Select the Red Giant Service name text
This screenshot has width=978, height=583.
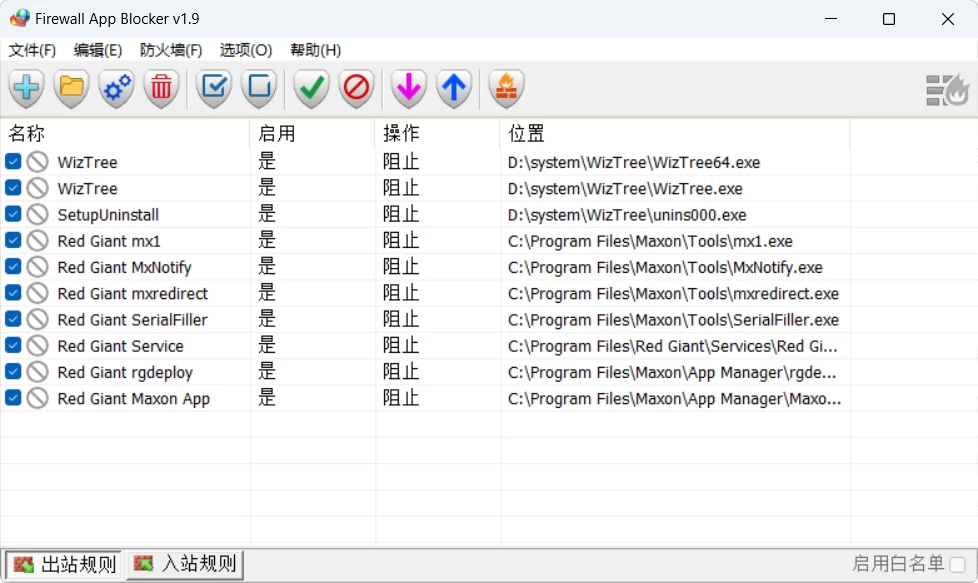point(120,346)
